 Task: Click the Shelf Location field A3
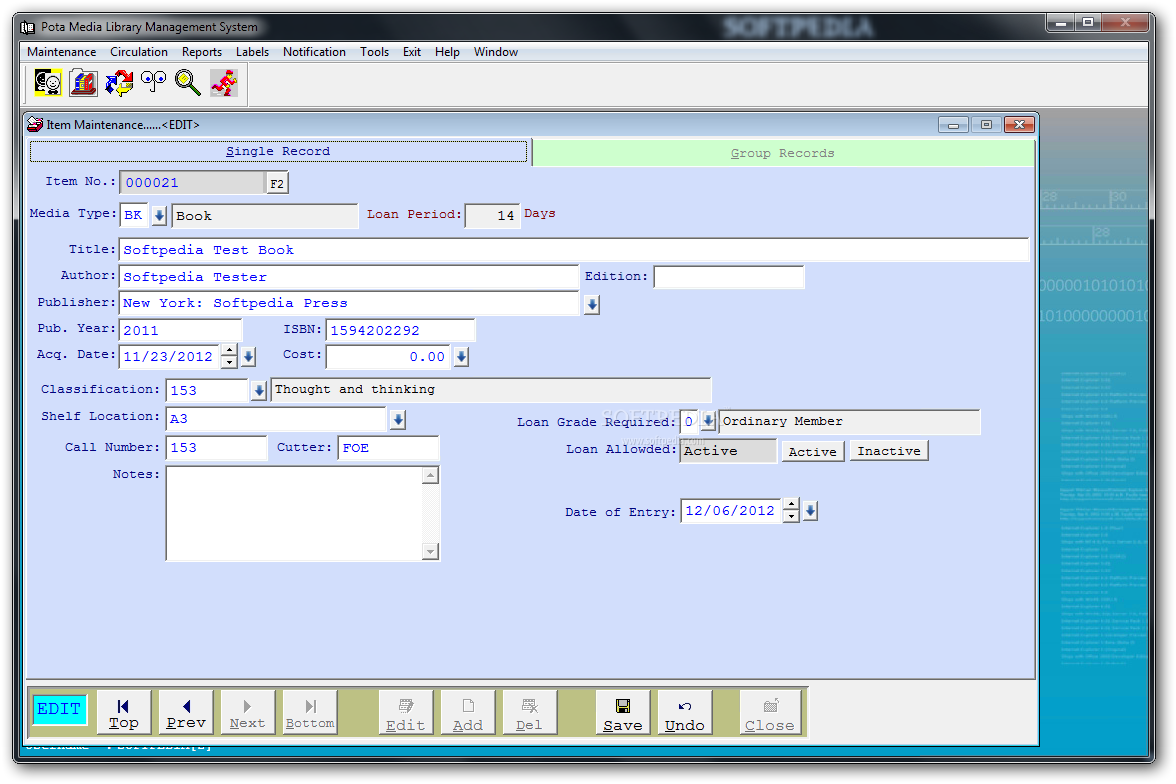click(276, 419)
